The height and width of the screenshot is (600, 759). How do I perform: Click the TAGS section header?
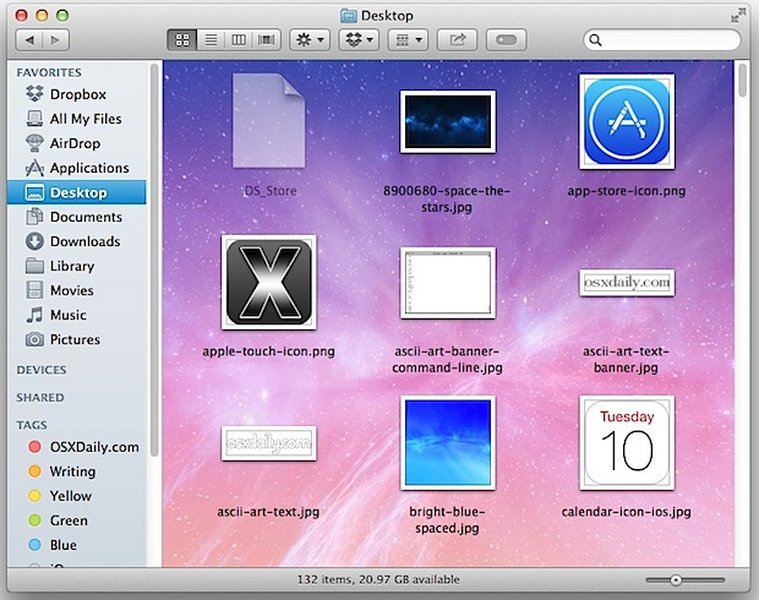click(31, 425)
